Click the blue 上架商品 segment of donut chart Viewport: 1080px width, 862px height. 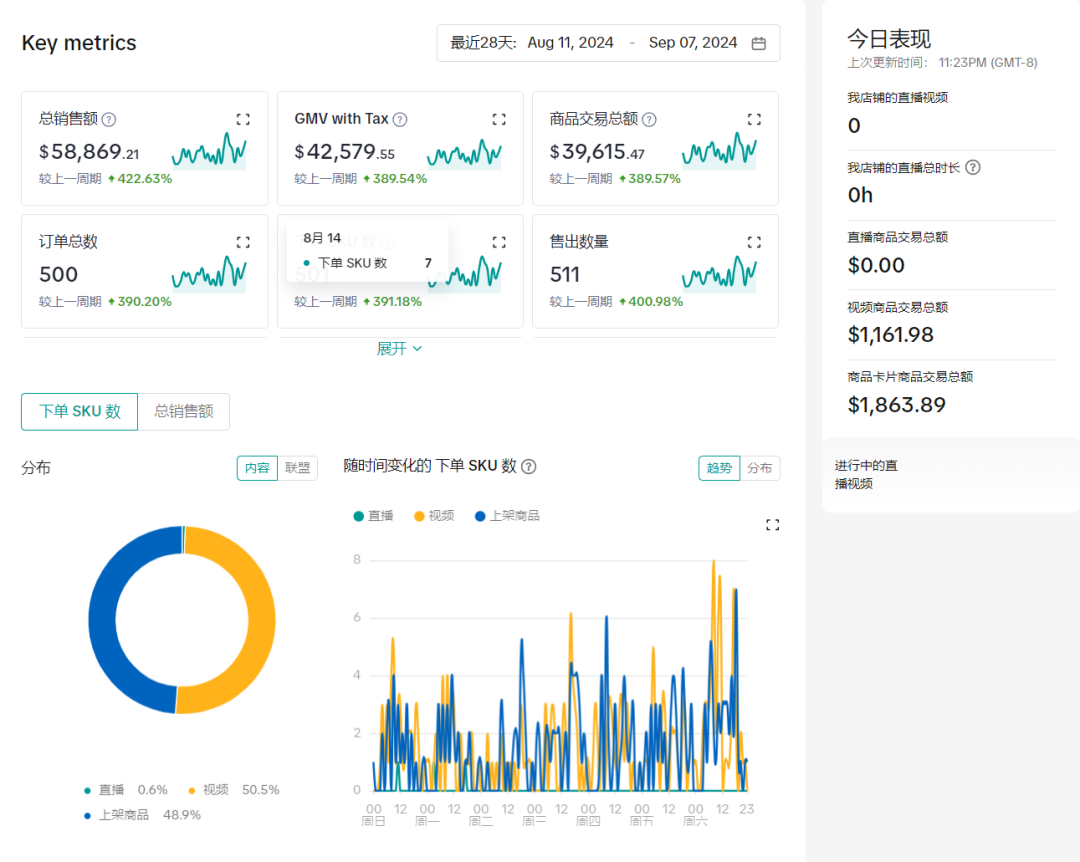point(103,620)
